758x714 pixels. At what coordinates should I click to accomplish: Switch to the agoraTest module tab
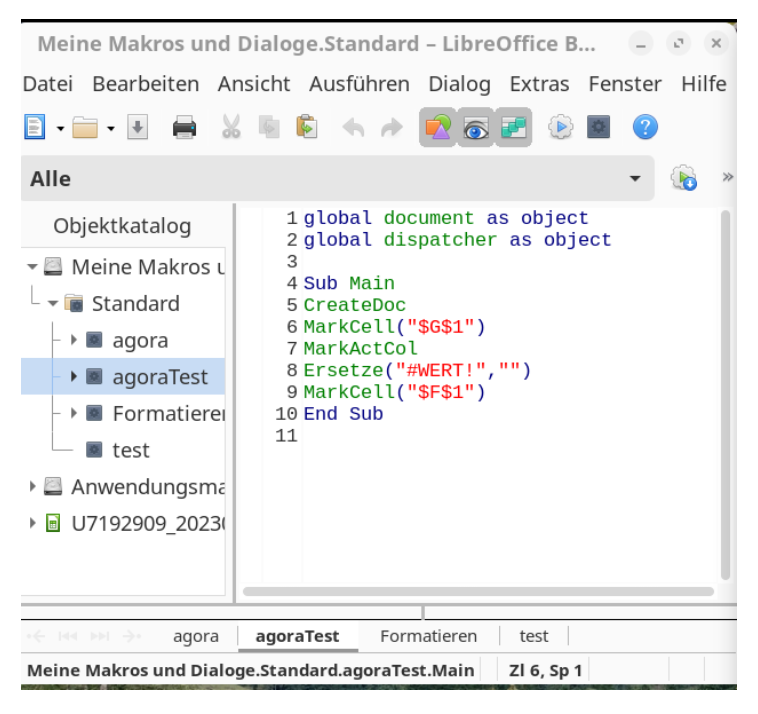click(297, 636)
